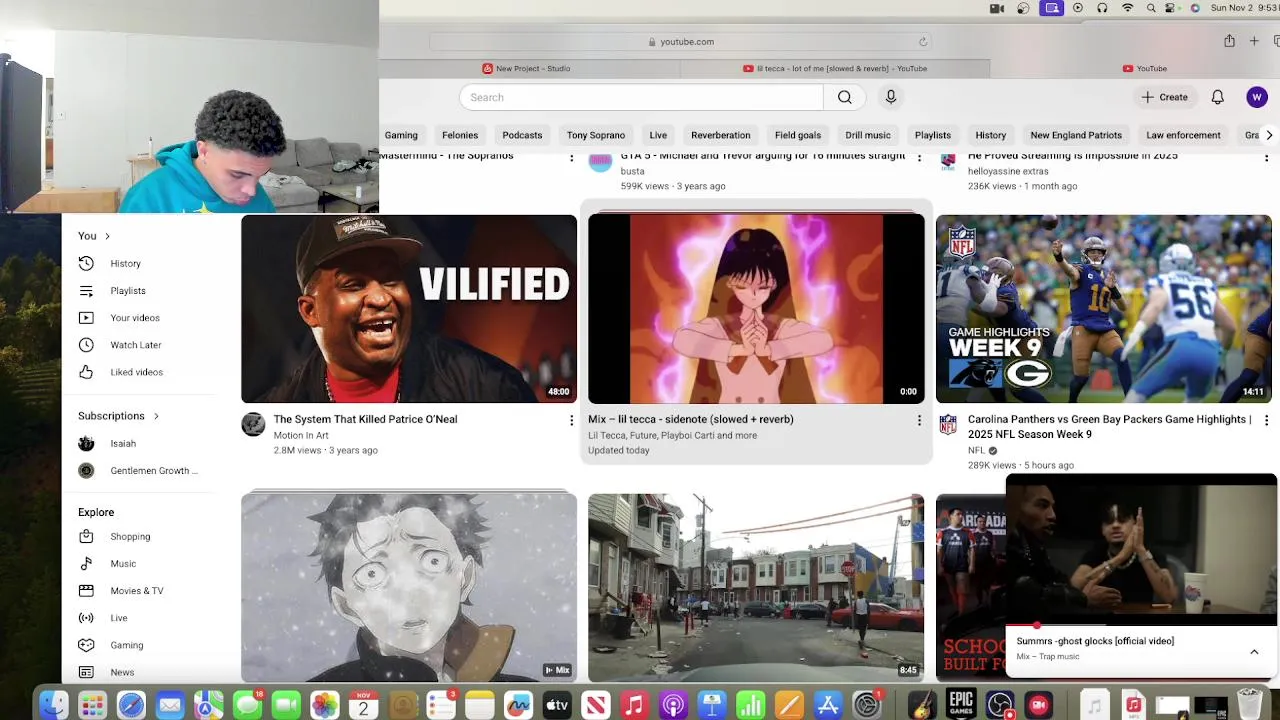
Task: Open Spotlight search in menu bar
Action: 1151,8
